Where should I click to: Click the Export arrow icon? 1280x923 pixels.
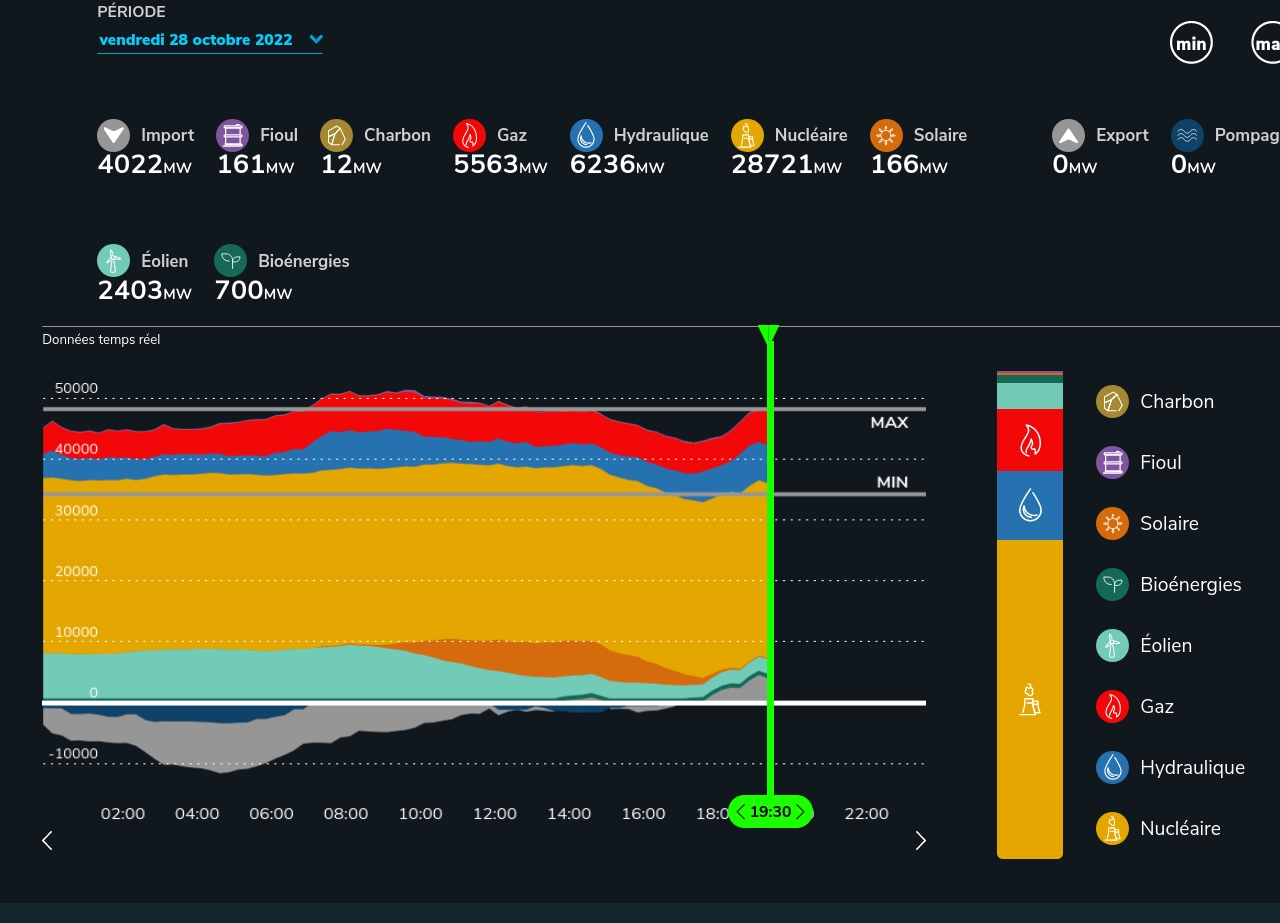[x=1068, y=135]
